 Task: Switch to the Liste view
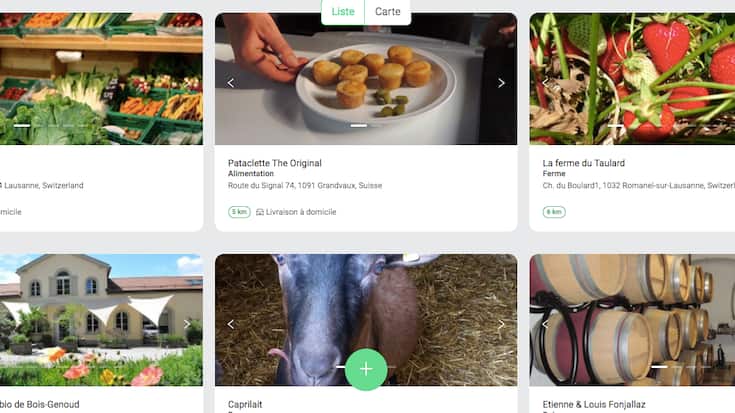(x=342, y=12)
